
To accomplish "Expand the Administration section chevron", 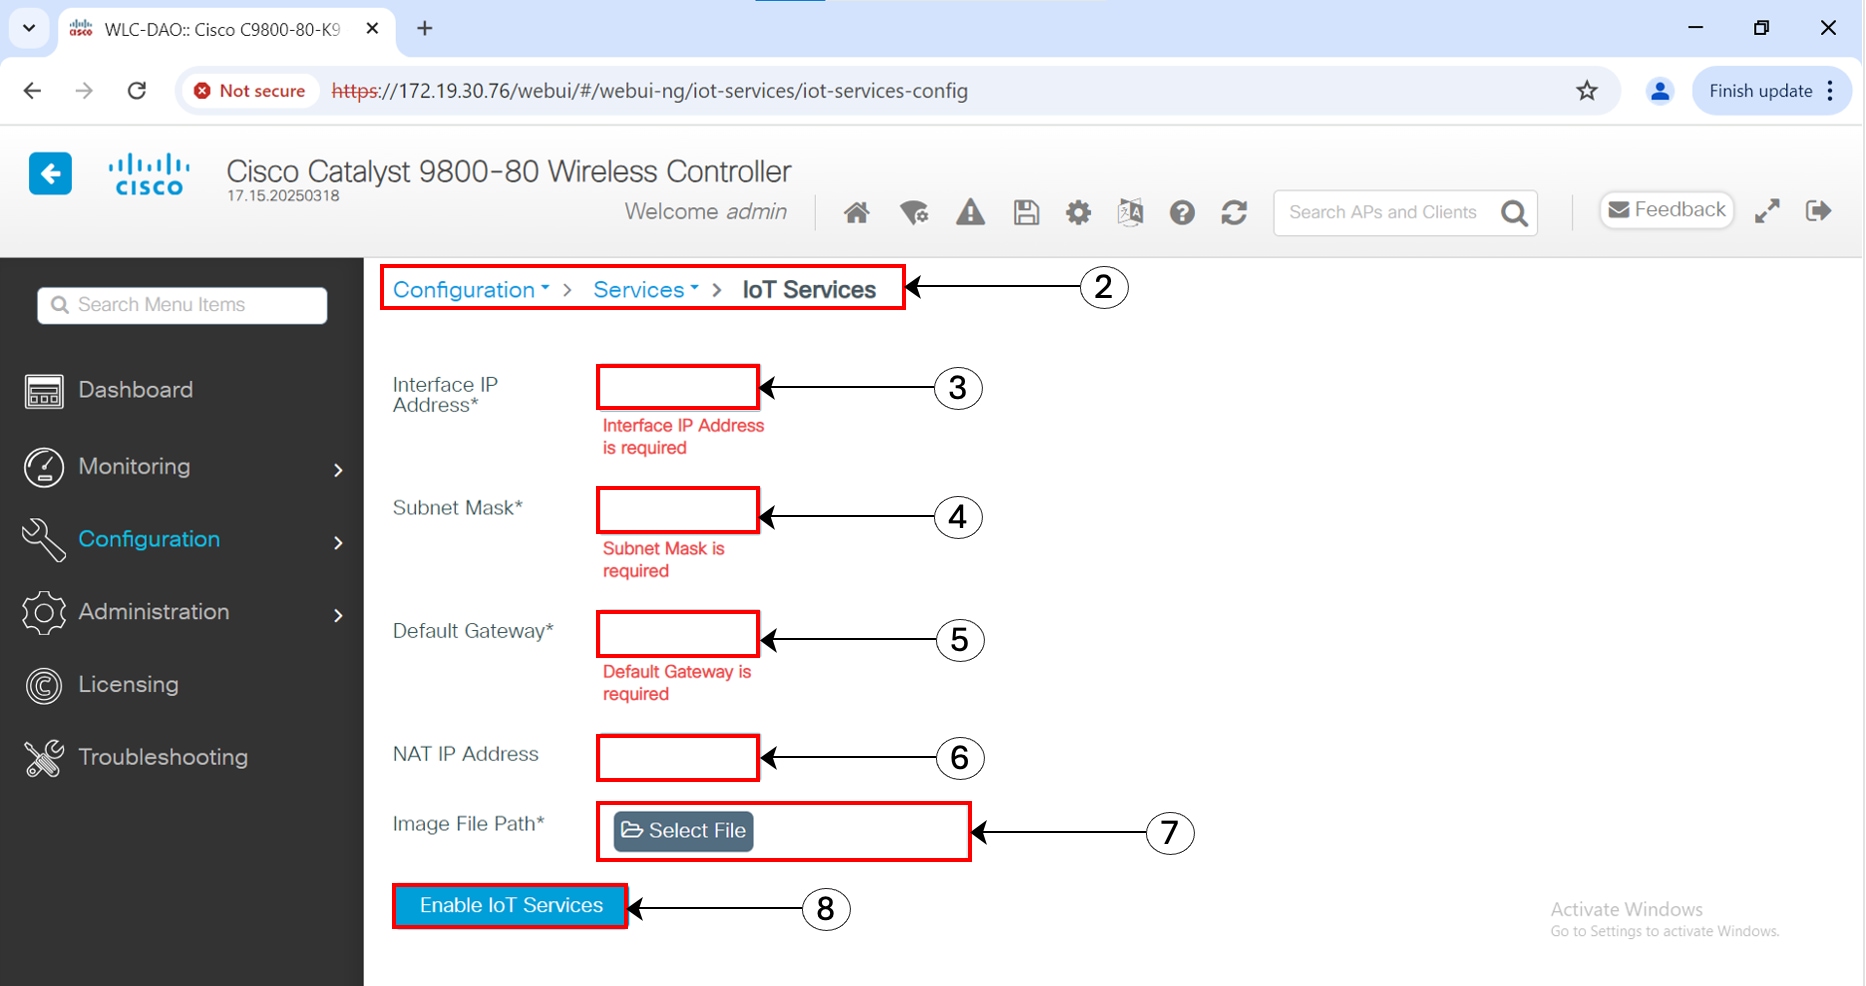I will tap(338, 615).
